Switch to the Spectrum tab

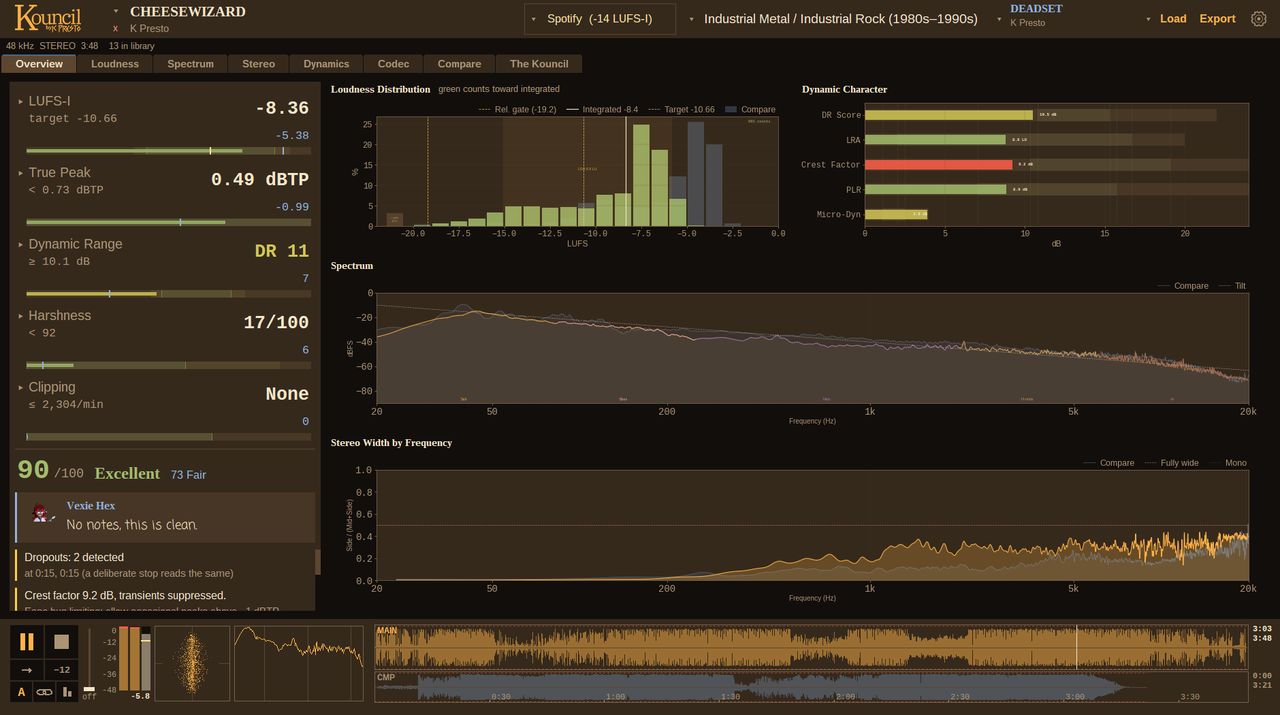(x=191, y=64)
